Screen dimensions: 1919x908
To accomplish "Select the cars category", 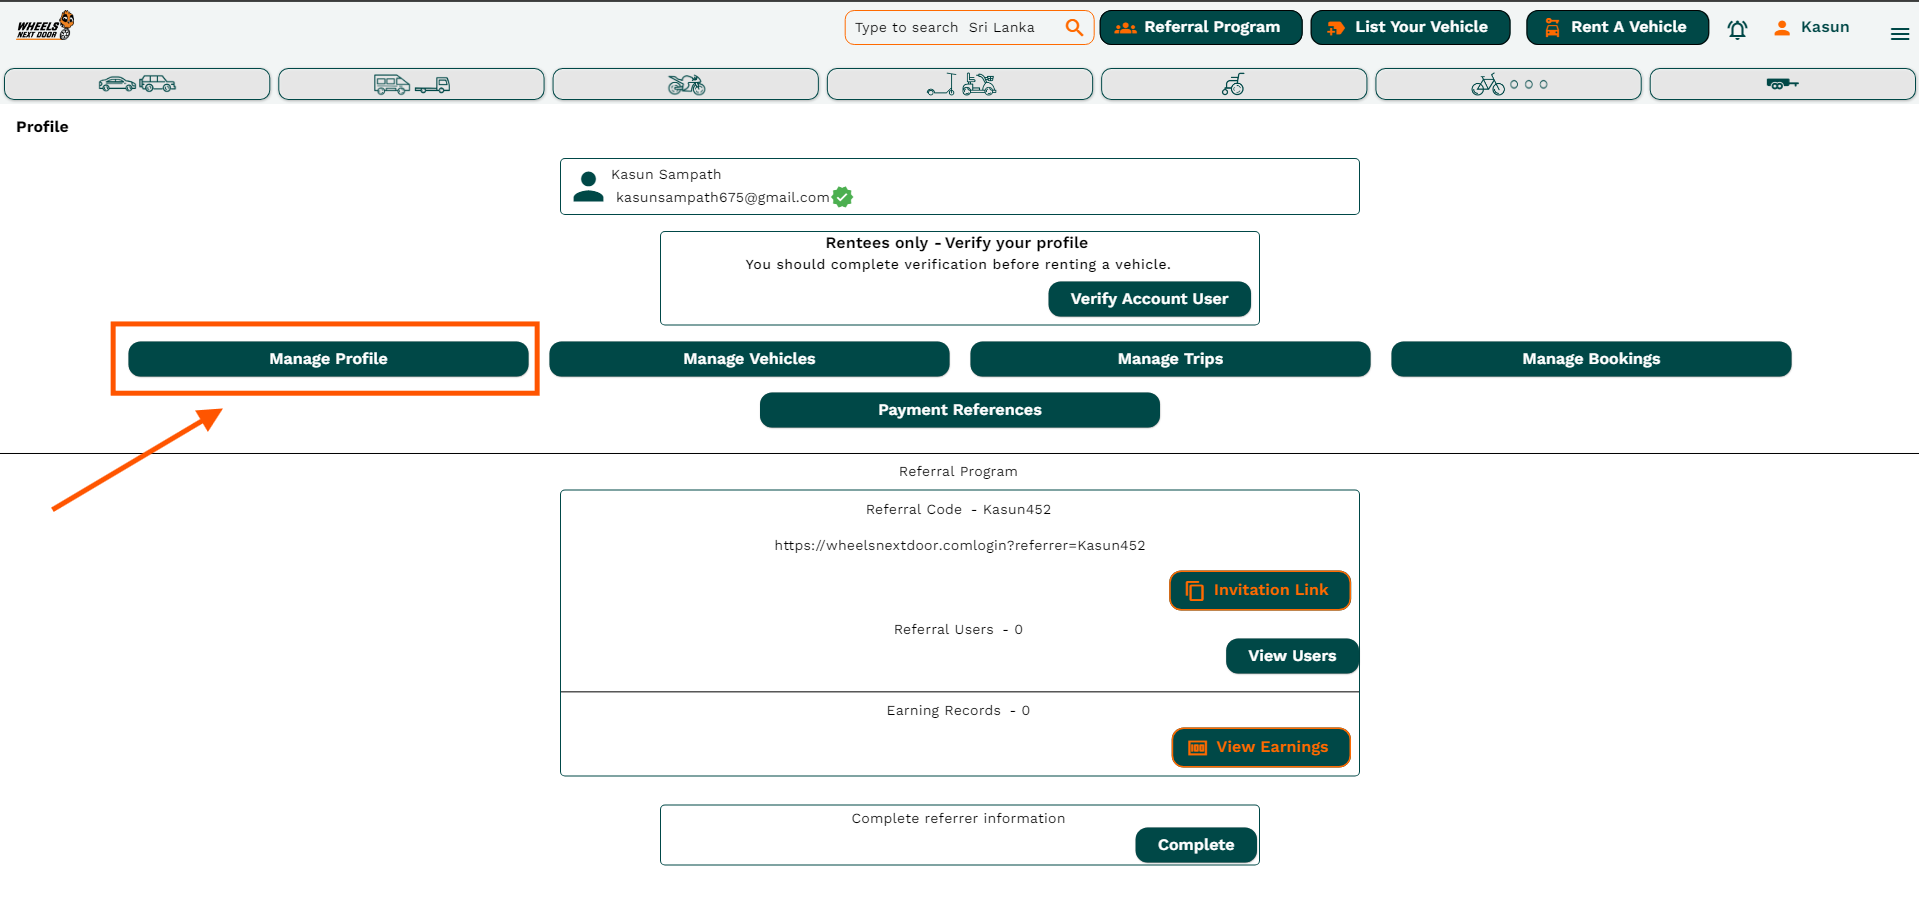I will (137, 84).
